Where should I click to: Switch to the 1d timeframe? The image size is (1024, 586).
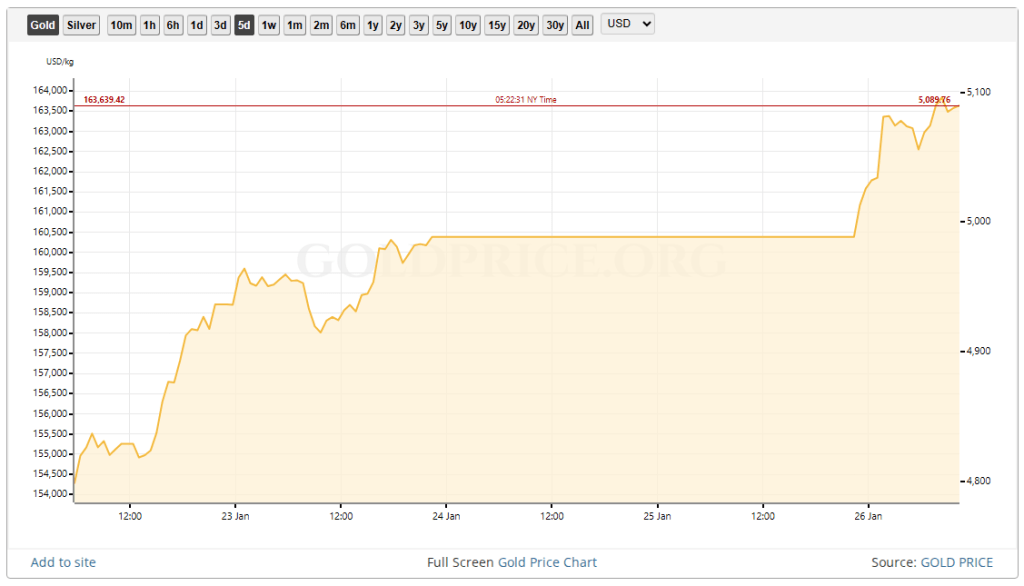click(196, 24)
